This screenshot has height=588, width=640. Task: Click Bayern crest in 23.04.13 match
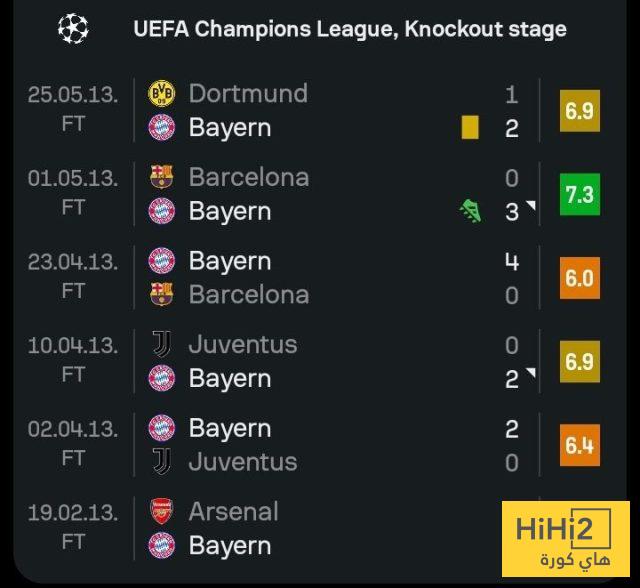pyautogui.click(x=161, y=261)
